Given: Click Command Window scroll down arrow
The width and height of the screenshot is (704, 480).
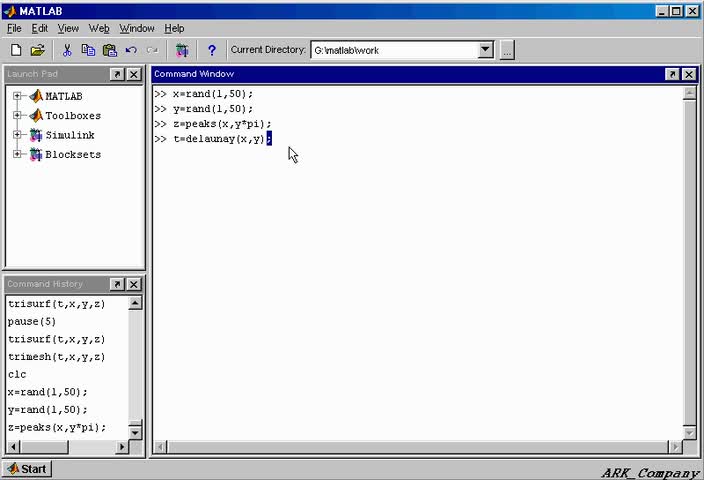Looking at the screenshot, I should [x=689, y=433].
